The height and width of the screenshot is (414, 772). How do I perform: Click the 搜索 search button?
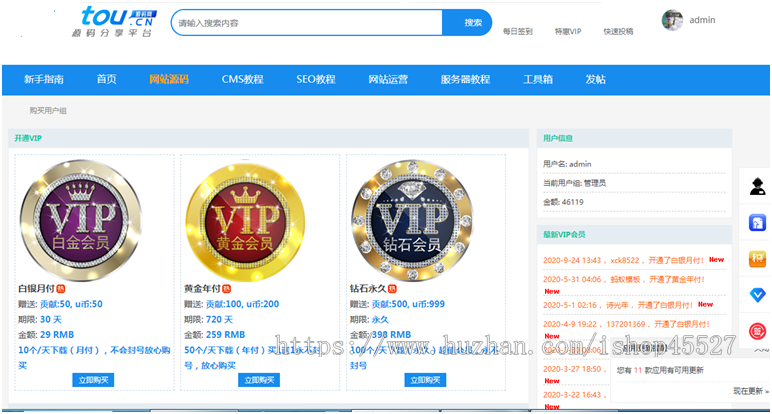(x=467, y=23)
